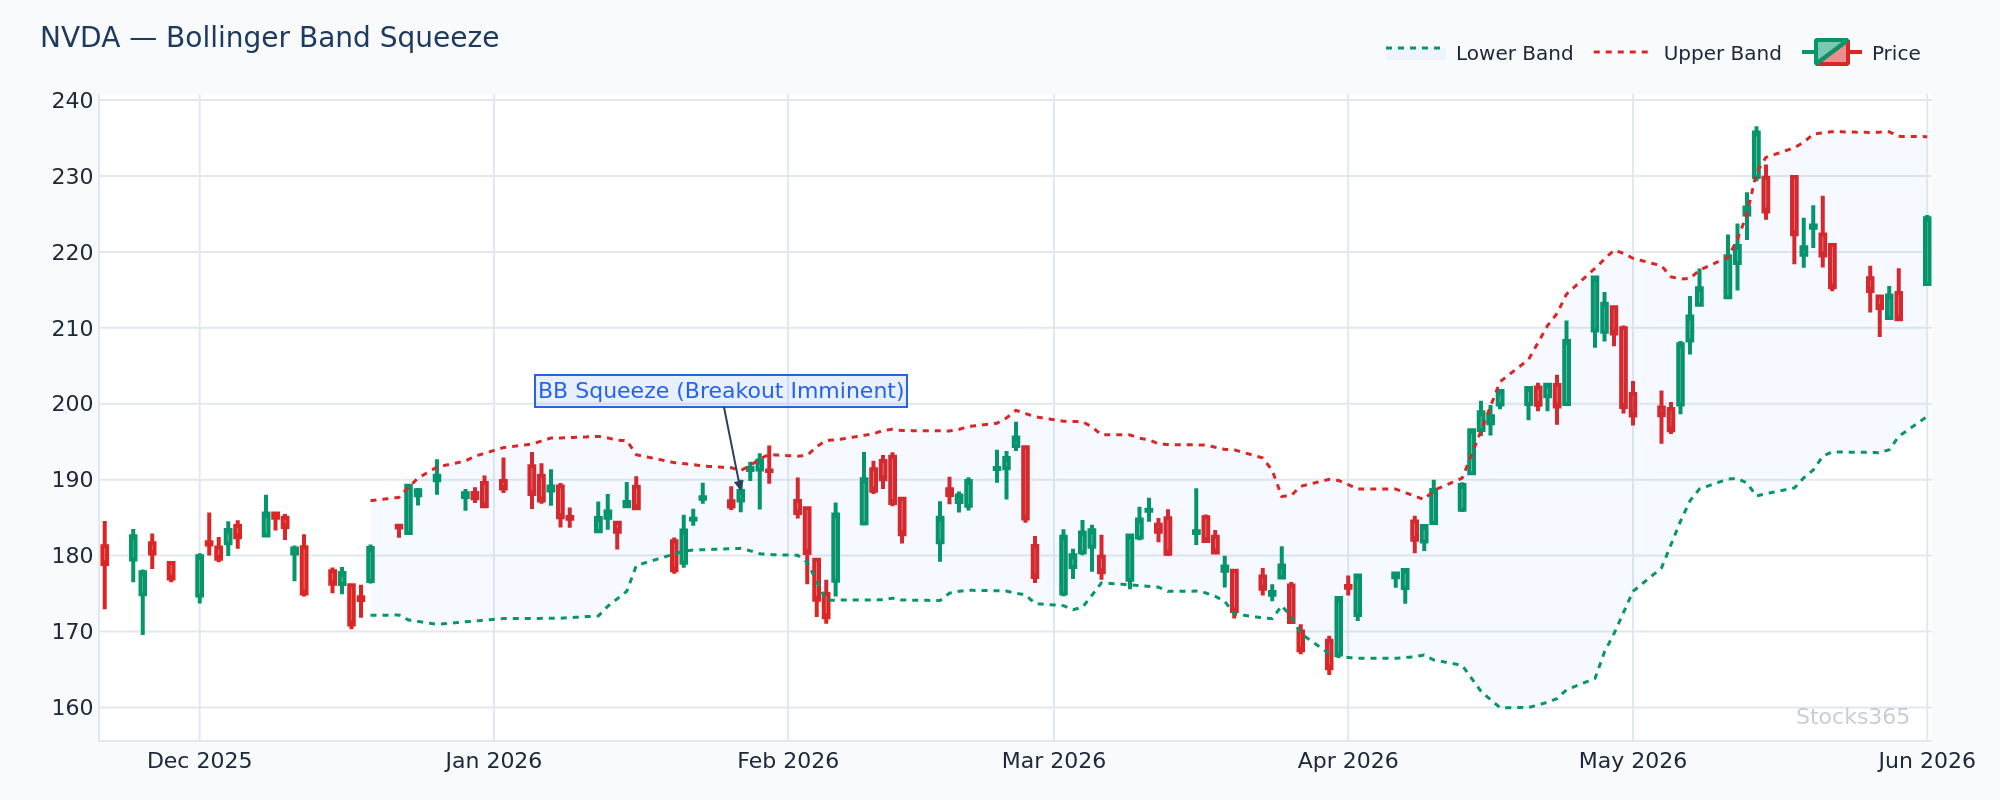
Task: Click the 220 y-axis tick label
Action: click(72, 253)
